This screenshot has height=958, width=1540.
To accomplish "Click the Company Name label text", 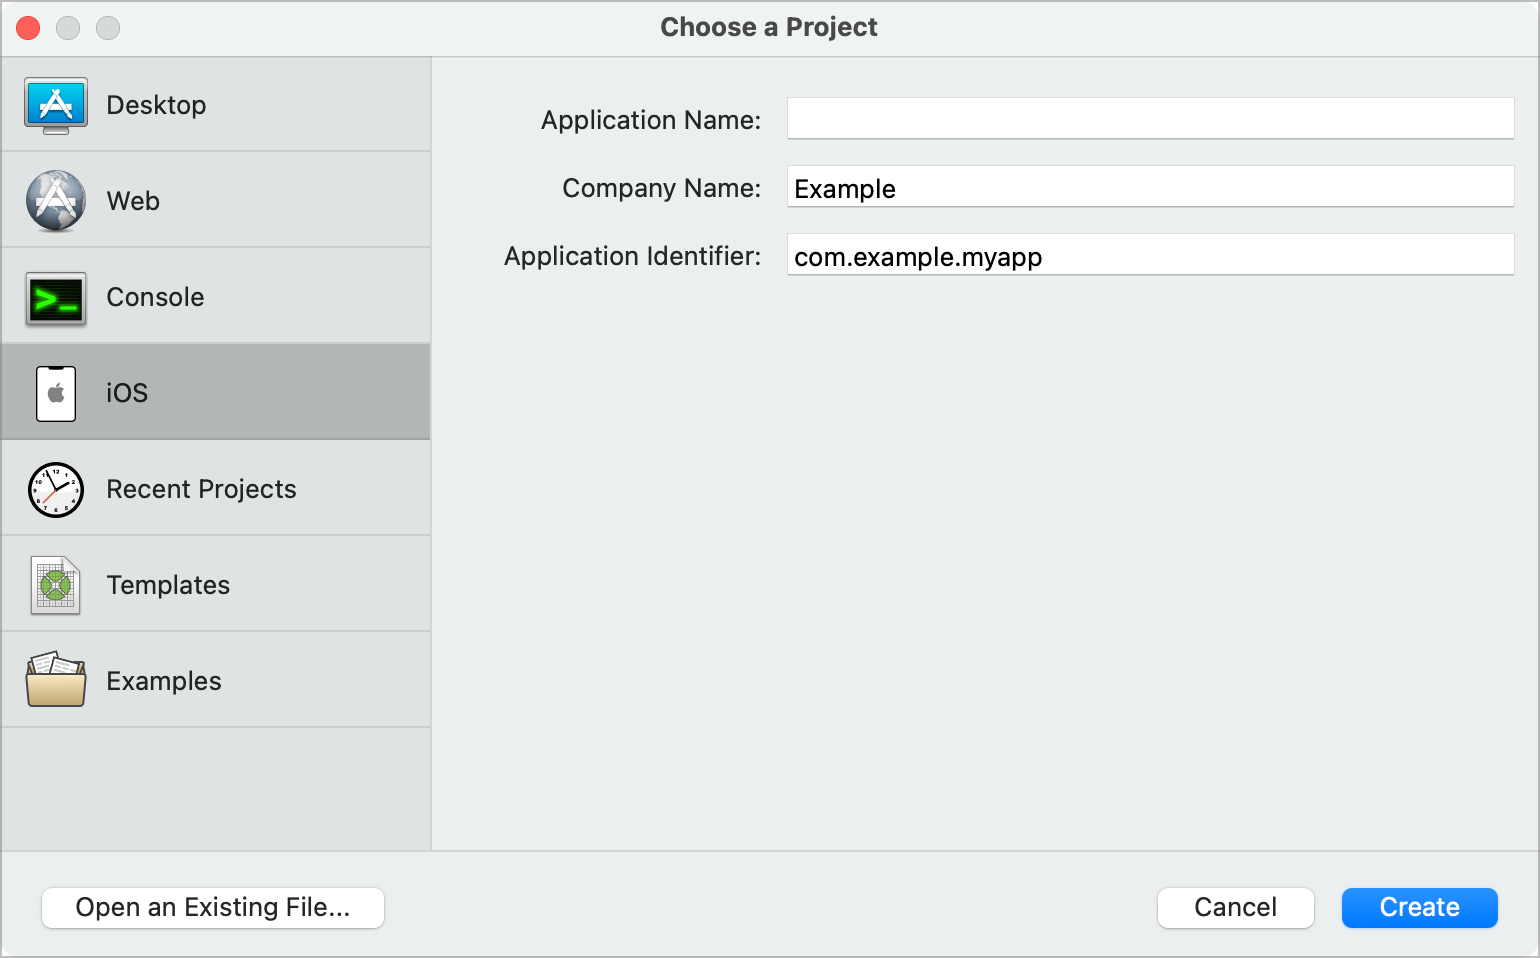I will coord(661,188).
